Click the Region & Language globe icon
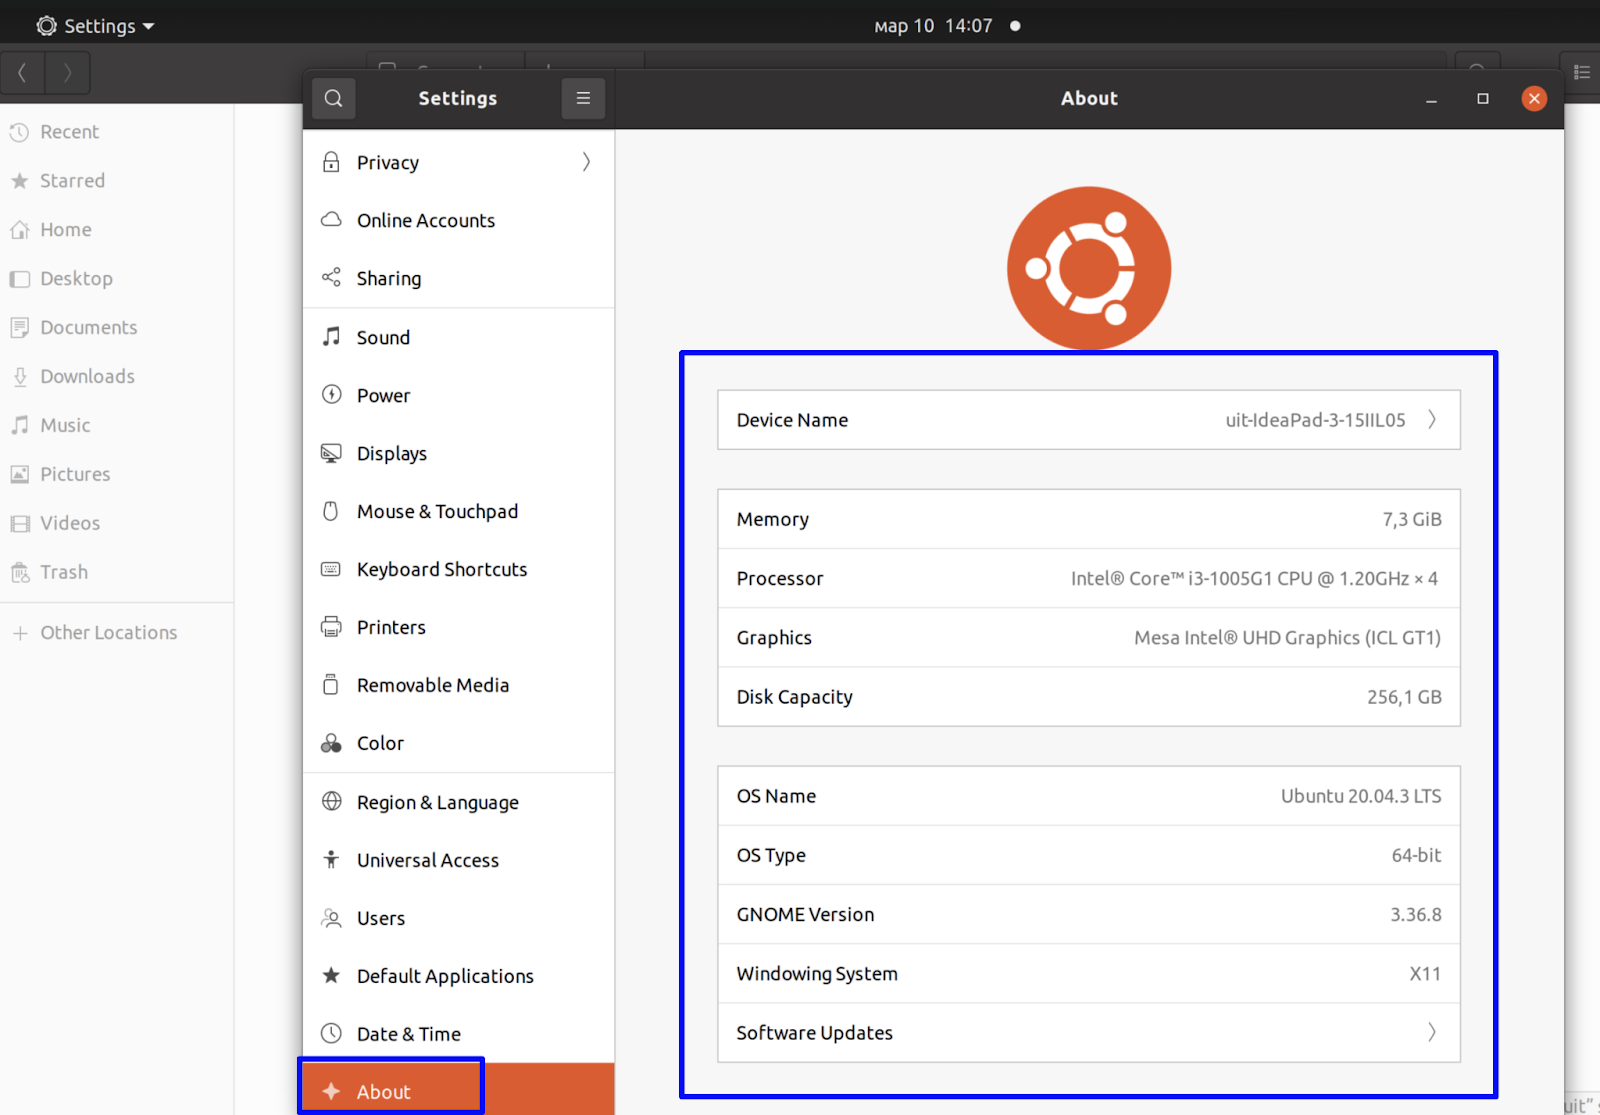Image resolution: width=1600 pixels, height=1115 pixels. 331,801
